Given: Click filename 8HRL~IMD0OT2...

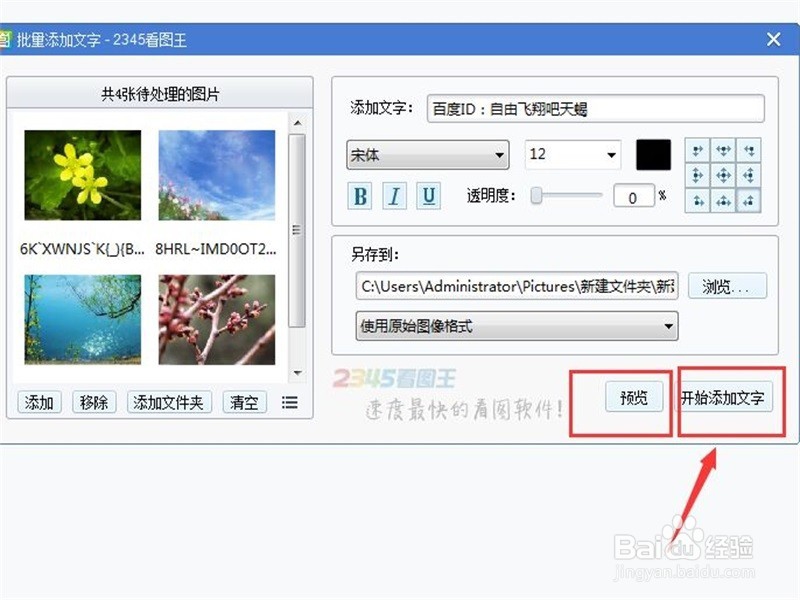Looking at the screenshot, I should click(216, 249).
